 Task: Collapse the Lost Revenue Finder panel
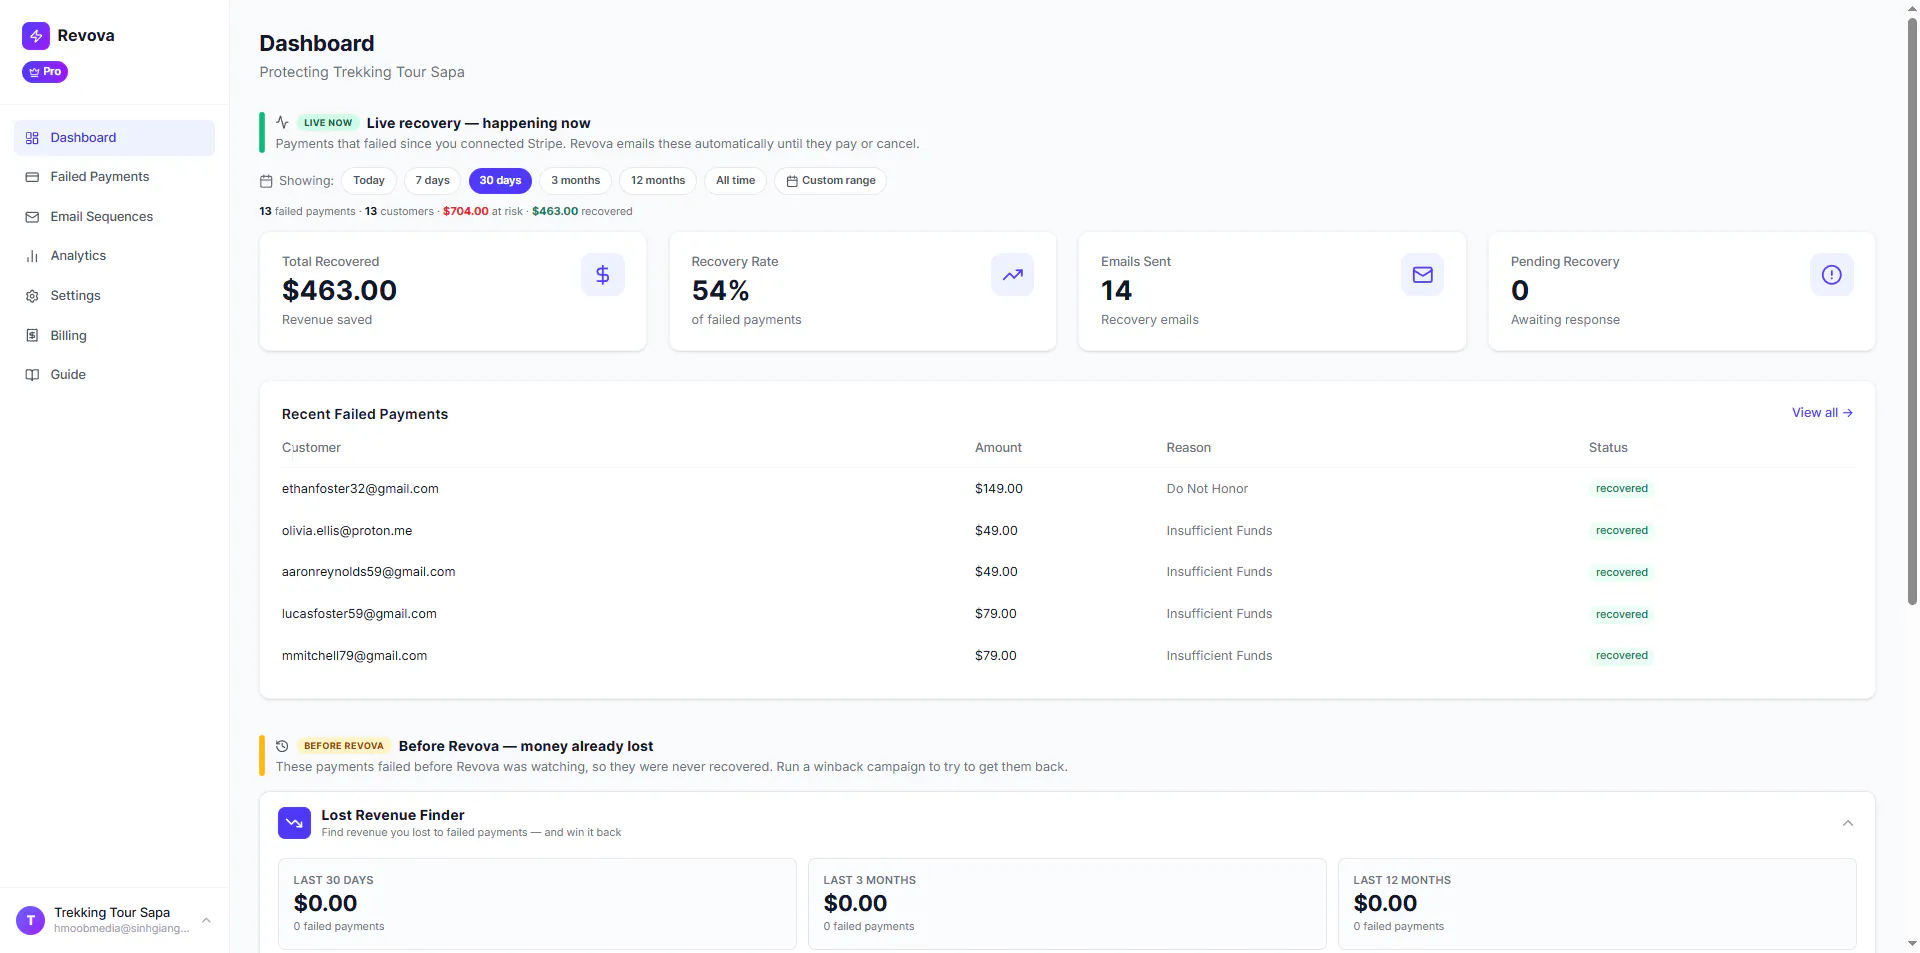(x=1848, y=823)
